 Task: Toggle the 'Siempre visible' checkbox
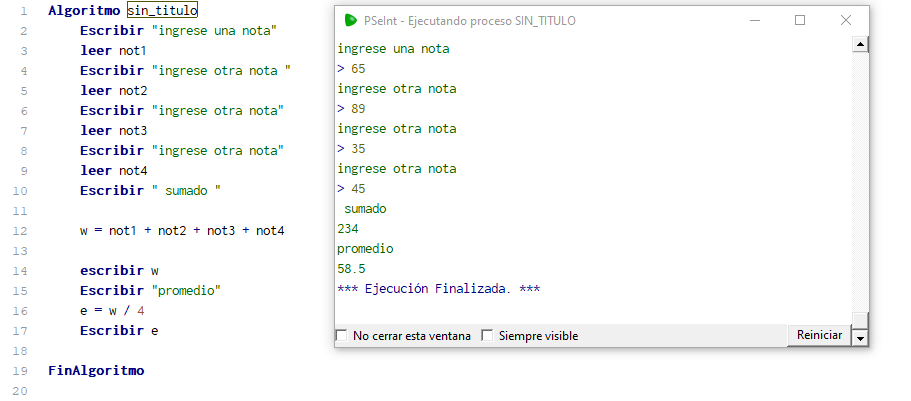[x=487, y=335]
